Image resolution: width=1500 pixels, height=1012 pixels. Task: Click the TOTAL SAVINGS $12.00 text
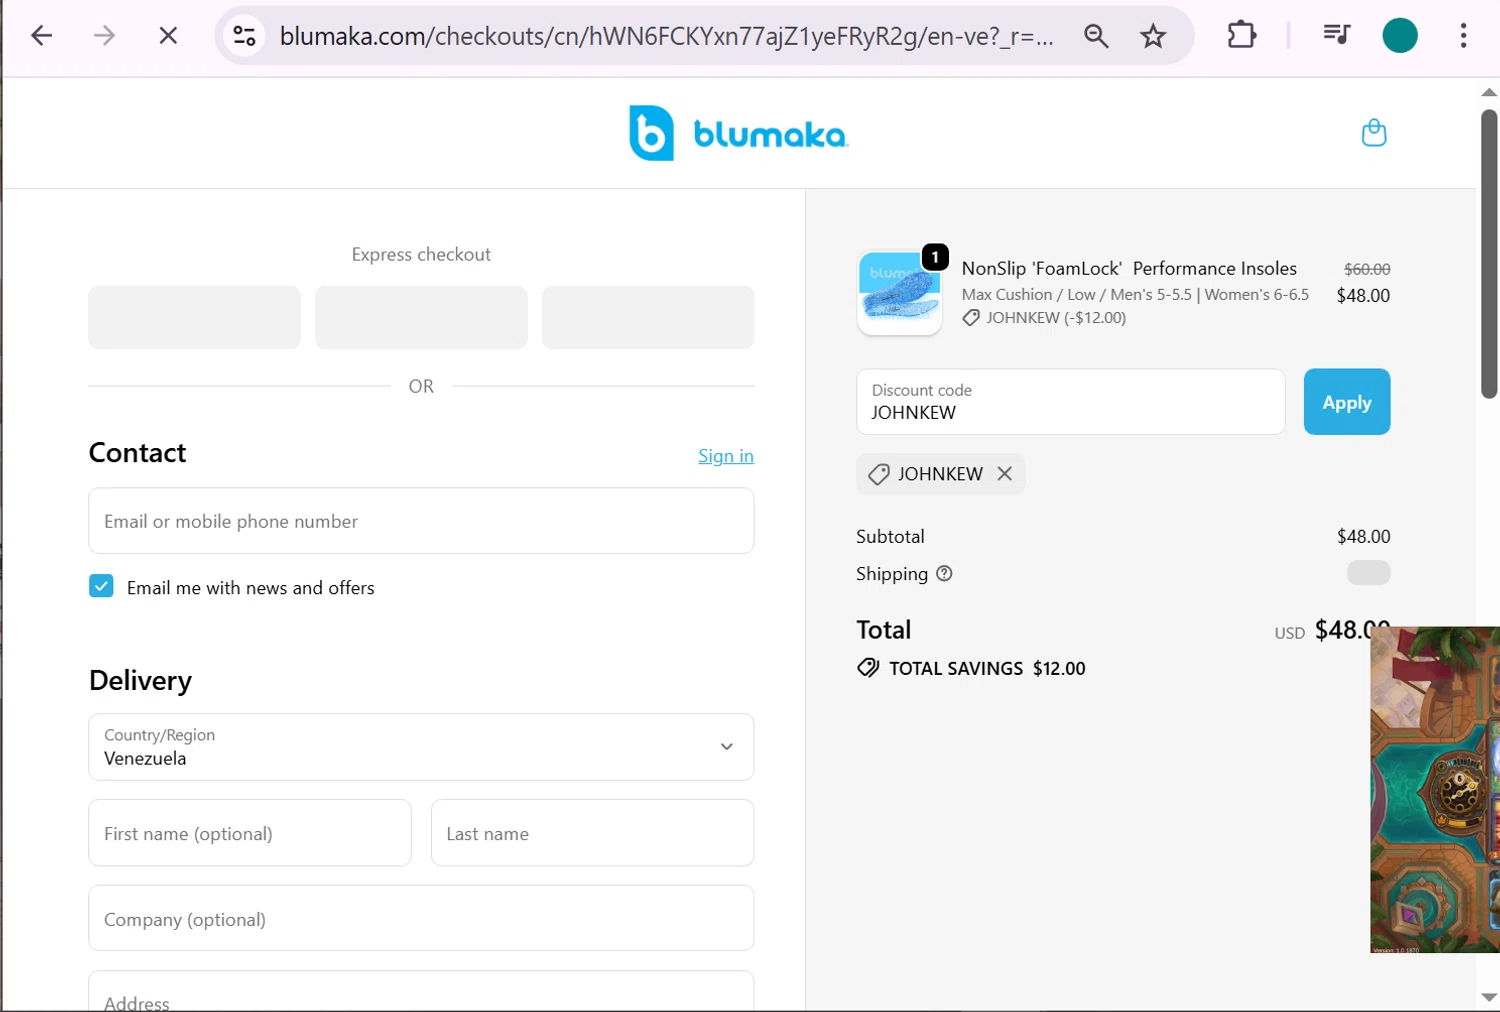(x=987, y=668)
